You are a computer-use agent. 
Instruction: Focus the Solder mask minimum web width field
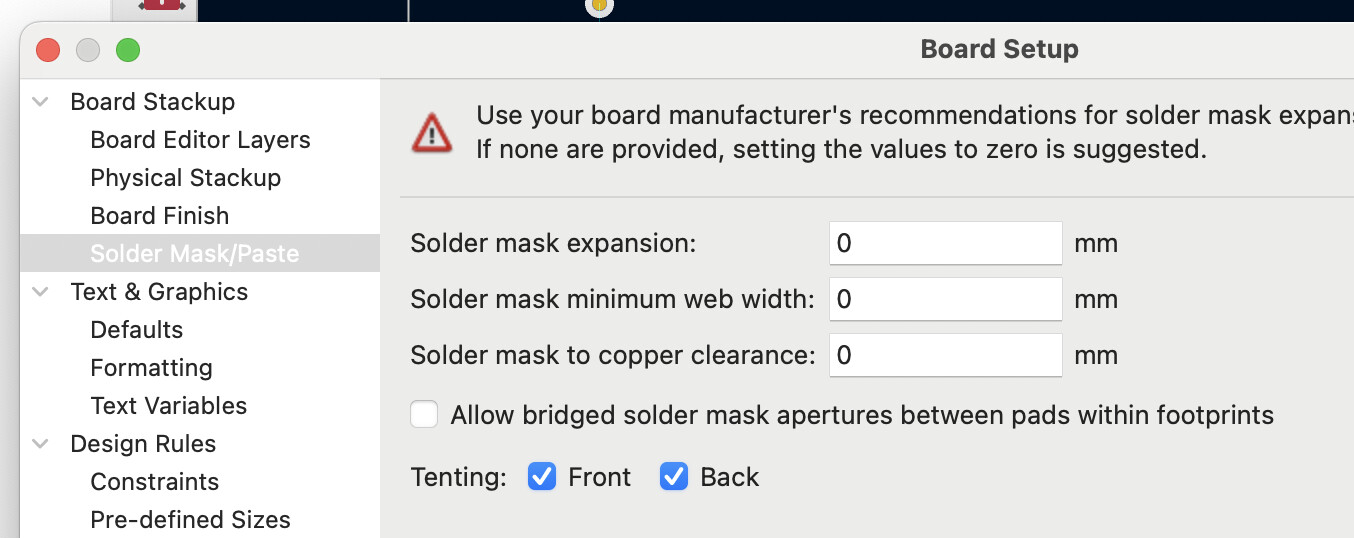pos(945,299)
